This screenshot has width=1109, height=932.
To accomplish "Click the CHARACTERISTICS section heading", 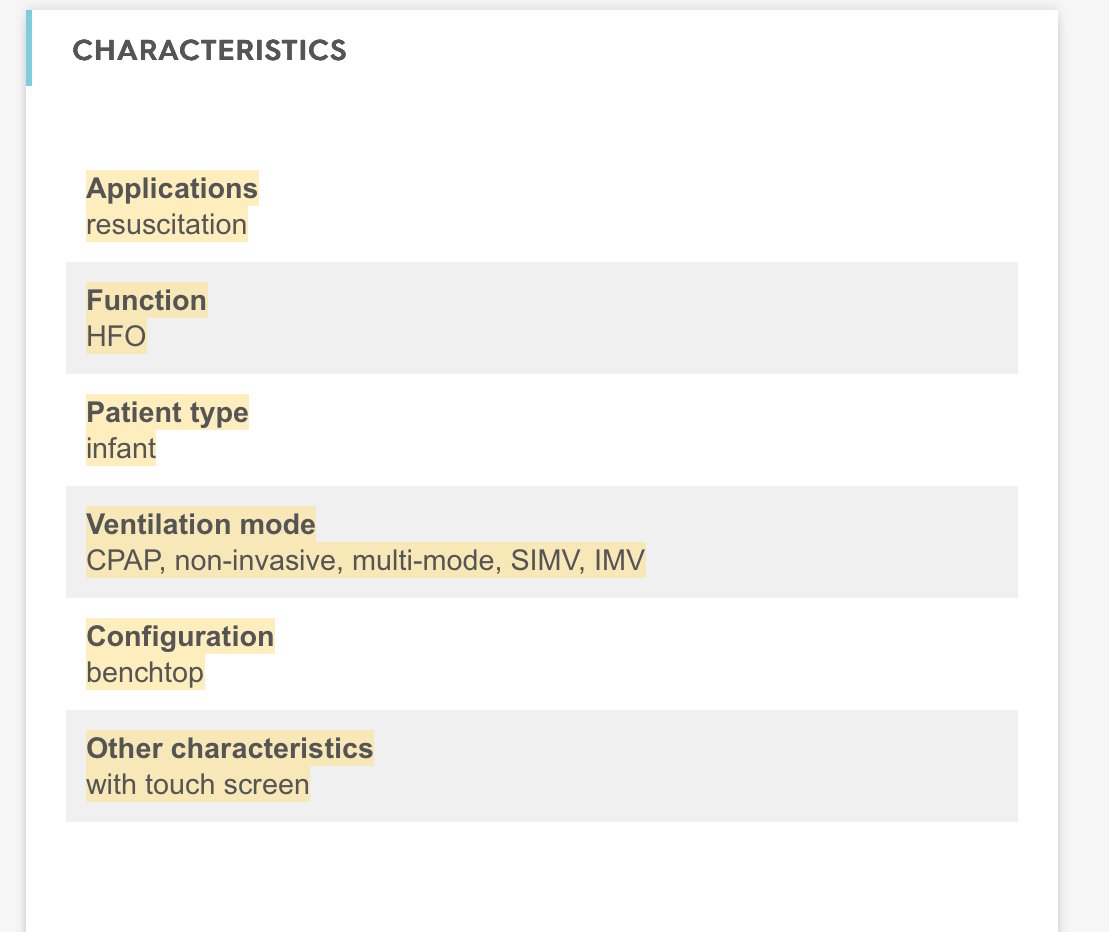I will click(x=209, y=50).
